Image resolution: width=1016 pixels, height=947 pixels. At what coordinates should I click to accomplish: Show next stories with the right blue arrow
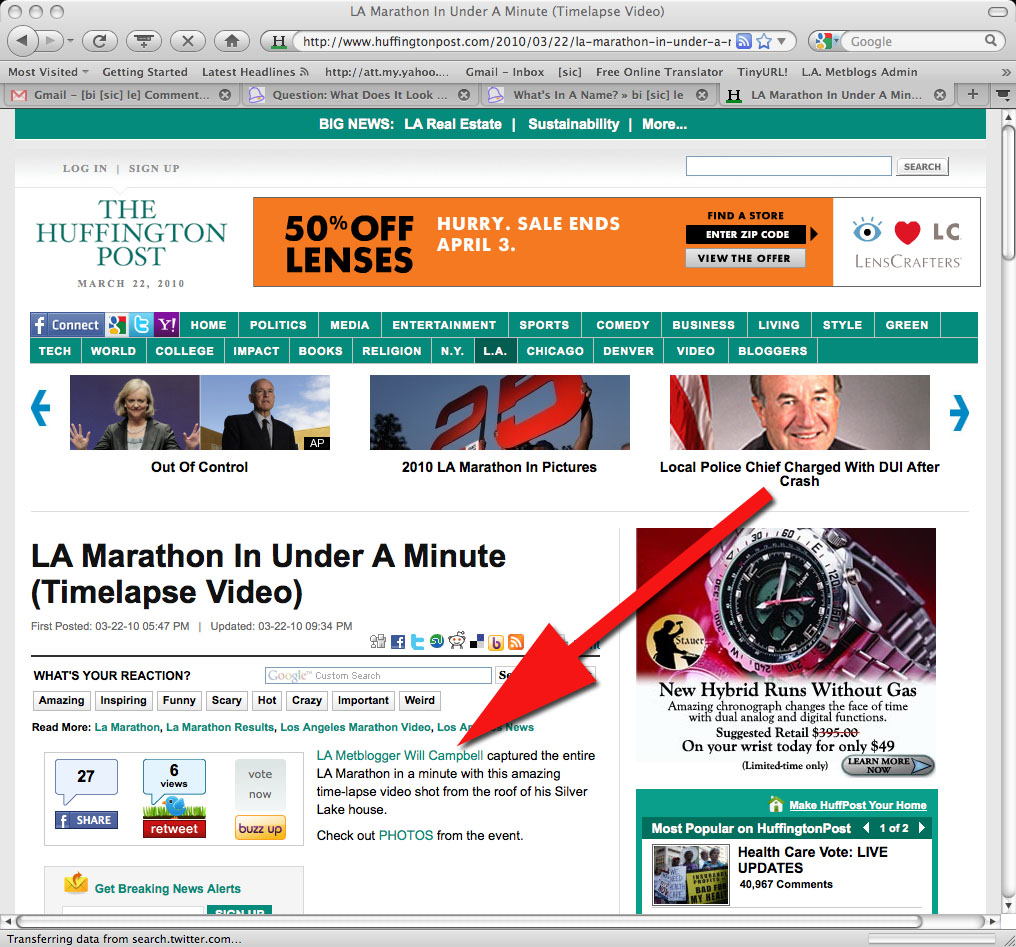[x=960, y=412]
